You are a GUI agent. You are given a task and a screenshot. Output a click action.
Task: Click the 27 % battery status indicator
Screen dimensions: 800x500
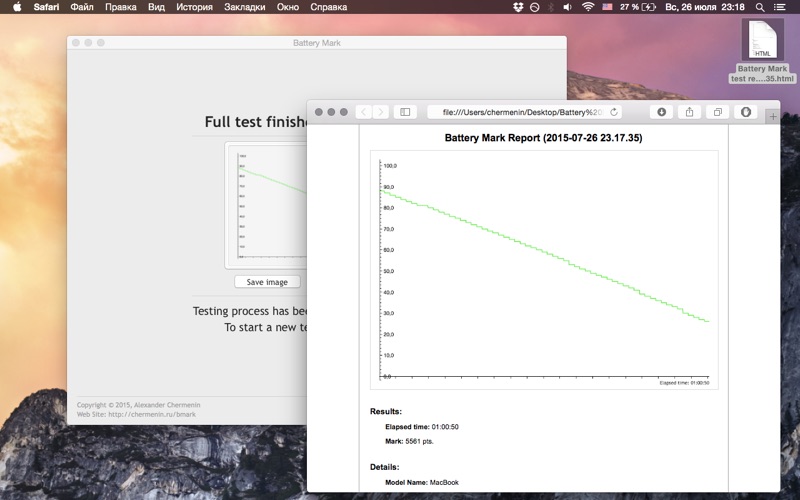pos(638,7)
